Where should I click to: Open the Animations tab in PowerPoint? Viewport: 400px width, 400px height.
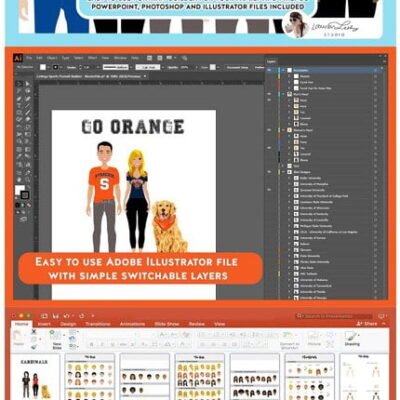click(132, 324)
